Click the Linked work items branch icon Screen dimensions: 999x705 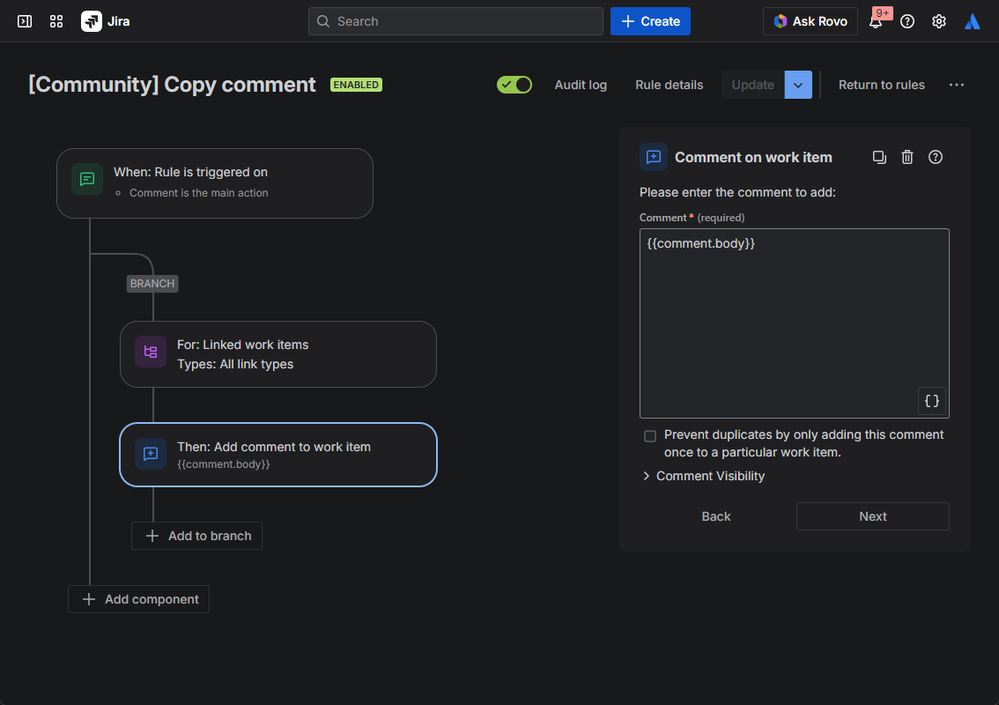[150, 352]
